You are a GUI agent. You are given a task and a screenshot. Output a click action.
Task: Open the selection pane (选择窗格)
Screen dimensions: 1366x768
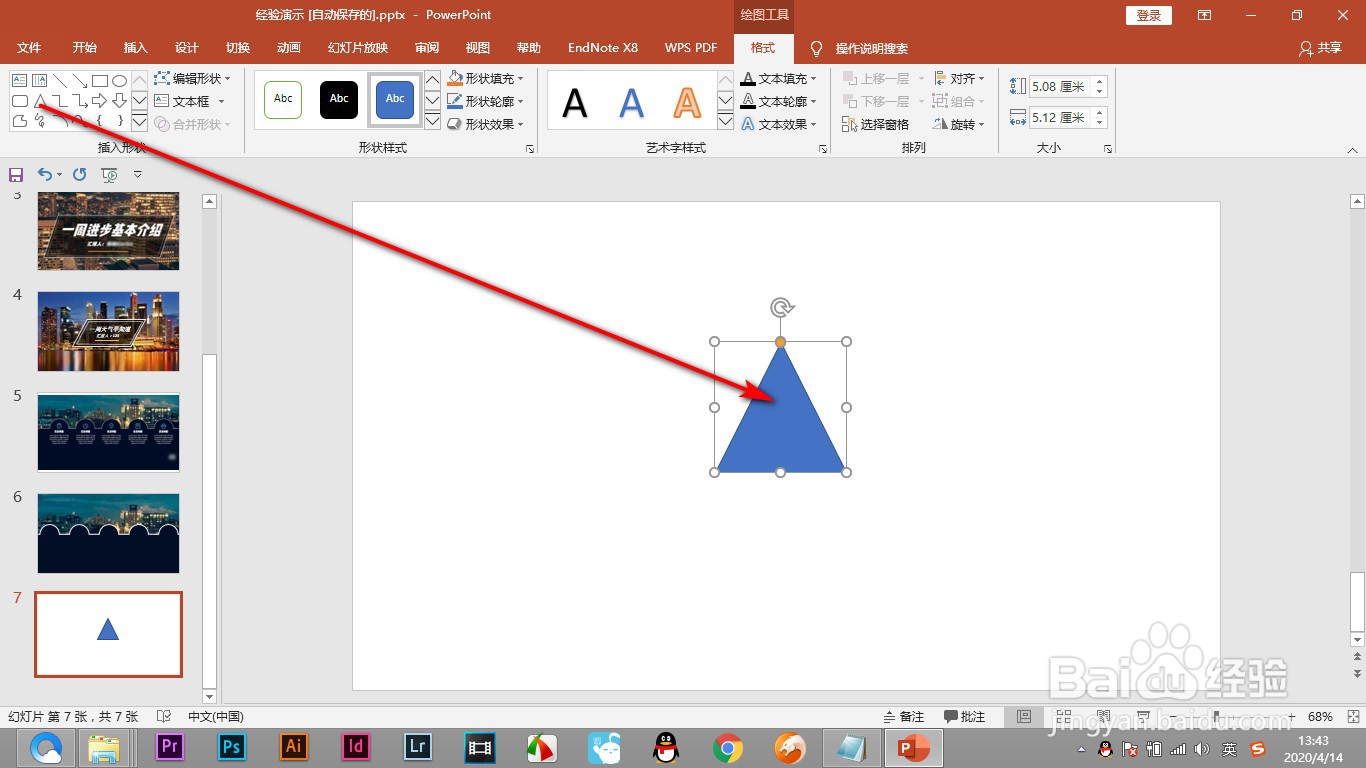click(876, 124)
